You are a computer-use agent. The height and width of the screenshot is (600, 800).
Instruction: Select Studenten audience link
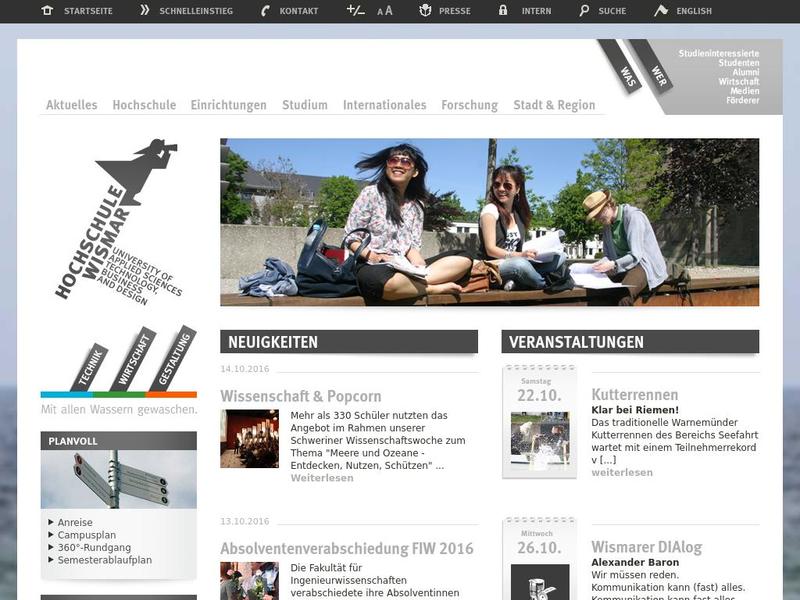coord(739,63)
